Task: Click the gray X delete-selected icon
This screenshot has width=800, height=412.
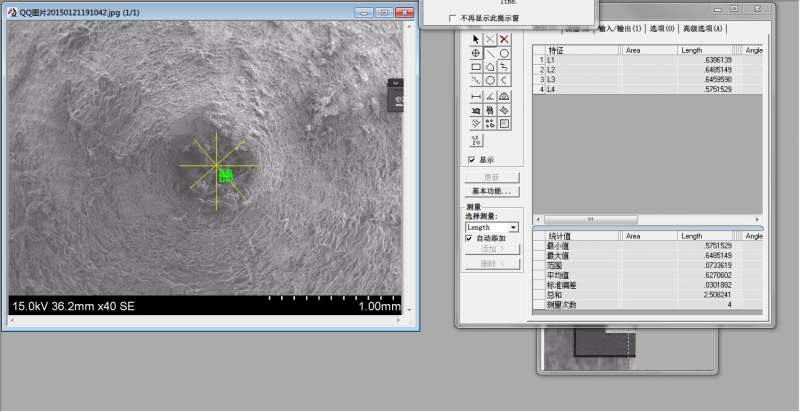Action: pos(490,39)
